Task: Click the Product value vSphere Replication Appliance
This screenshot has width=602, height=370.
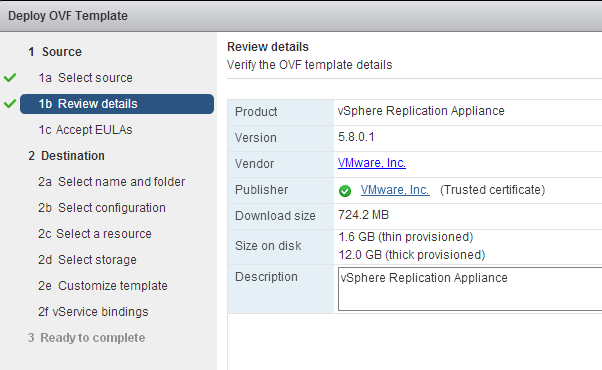Action: (421, 111)
